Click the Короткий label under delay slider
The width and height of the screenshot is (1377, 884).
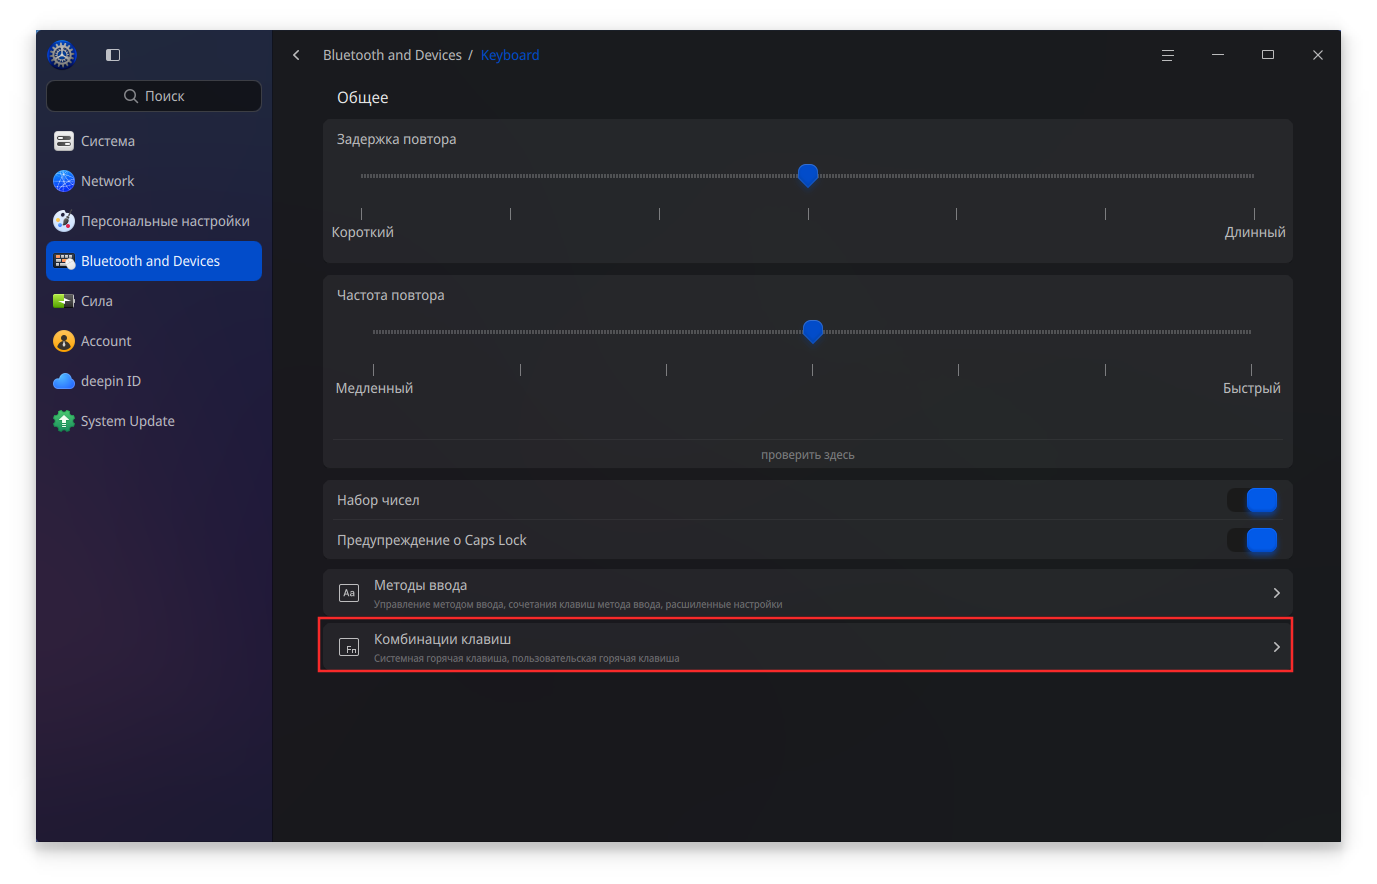(363, 232)
